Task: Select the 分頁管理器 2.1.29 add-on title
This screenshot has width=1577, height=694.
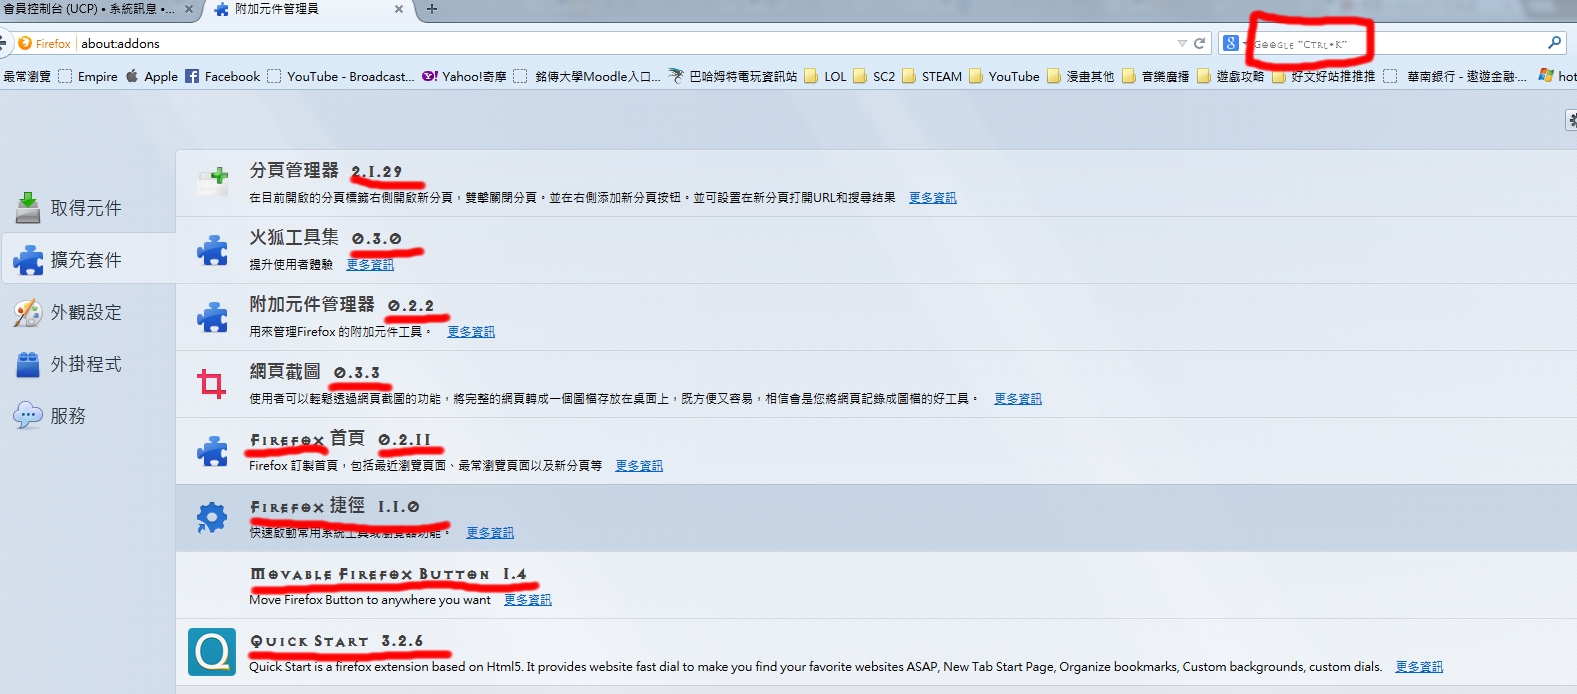Action: tap(326, 171)
